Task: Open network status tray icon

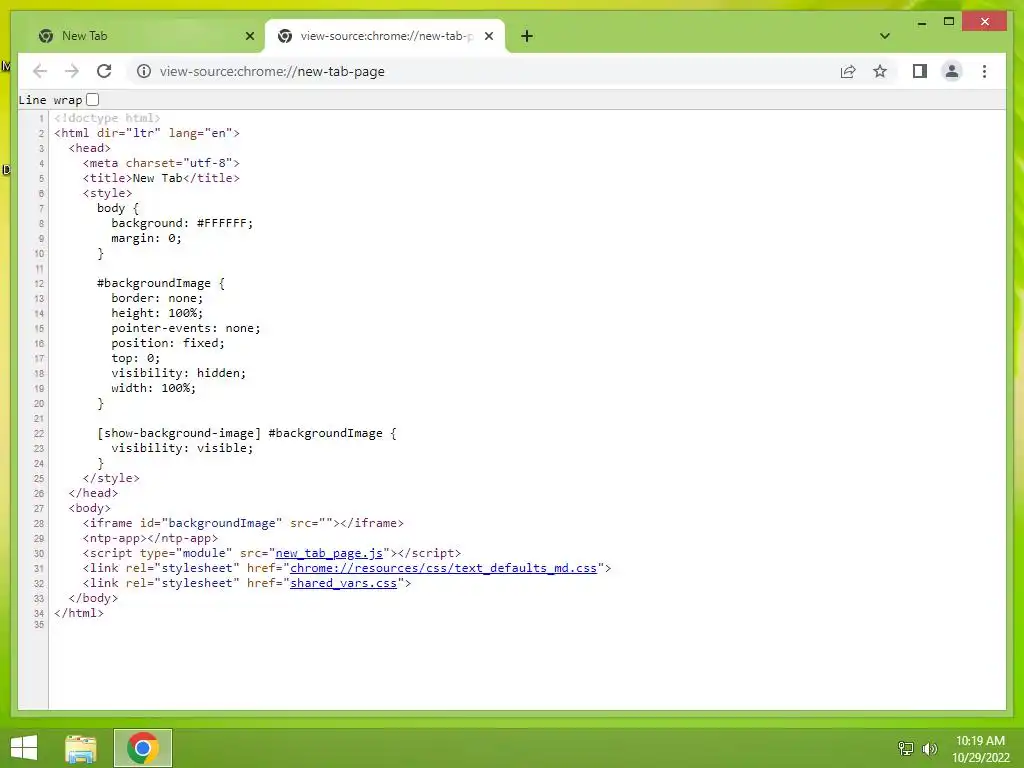Action: (x=906, y=748)
